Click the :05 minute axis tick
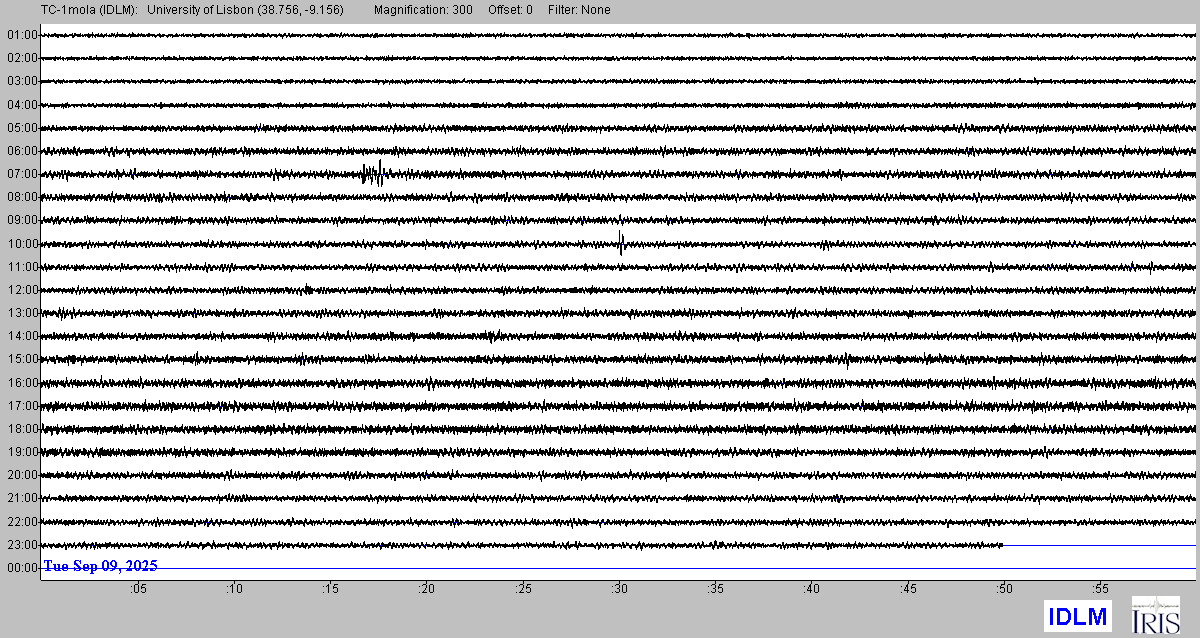The width and height of the screenshot is (1200, 638). 138,589
